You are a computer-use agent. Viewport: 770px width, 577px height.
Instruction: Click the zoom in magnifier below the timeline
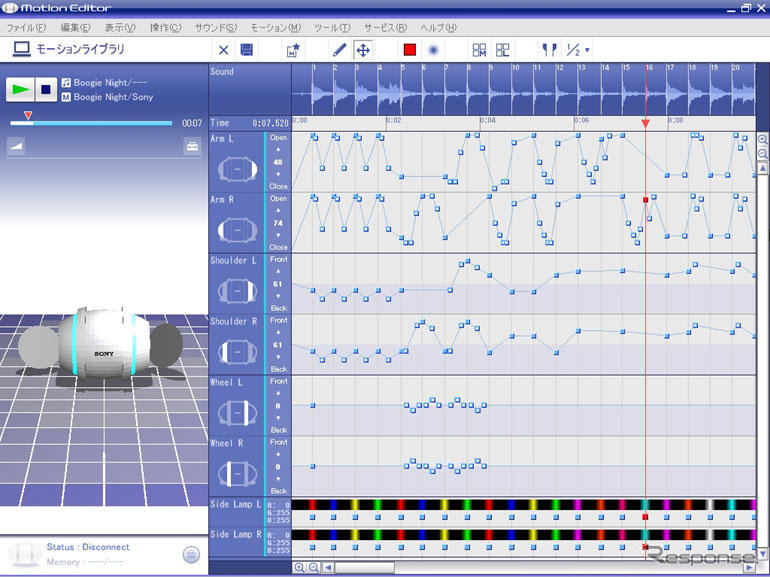(299, 567)
